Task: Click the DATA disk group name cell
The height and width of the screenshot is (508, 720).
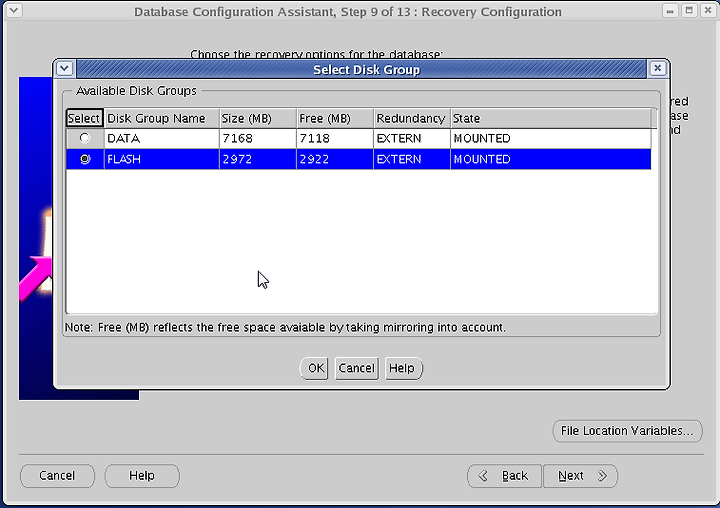Action: click(x=162, y=138)
